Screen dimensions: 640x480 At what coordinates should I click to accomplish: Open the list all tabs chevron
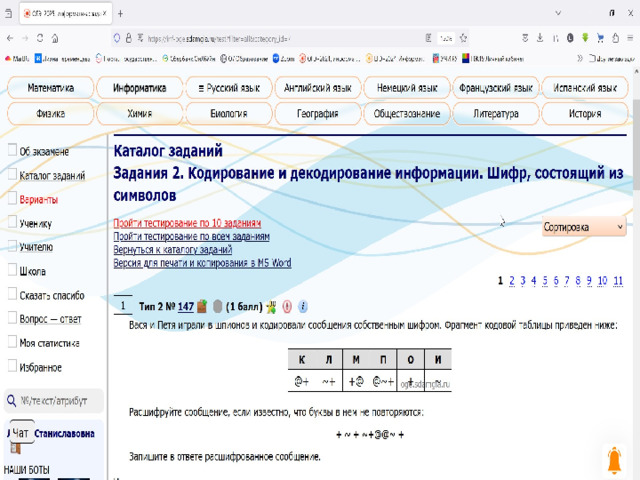pos(558,13)
